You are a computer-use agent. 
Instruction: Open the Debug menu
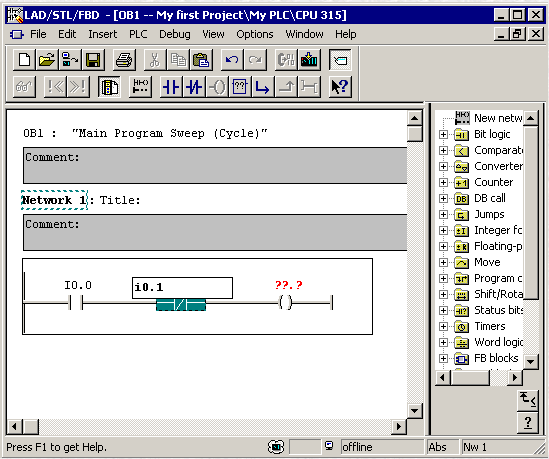coord(175,34)
